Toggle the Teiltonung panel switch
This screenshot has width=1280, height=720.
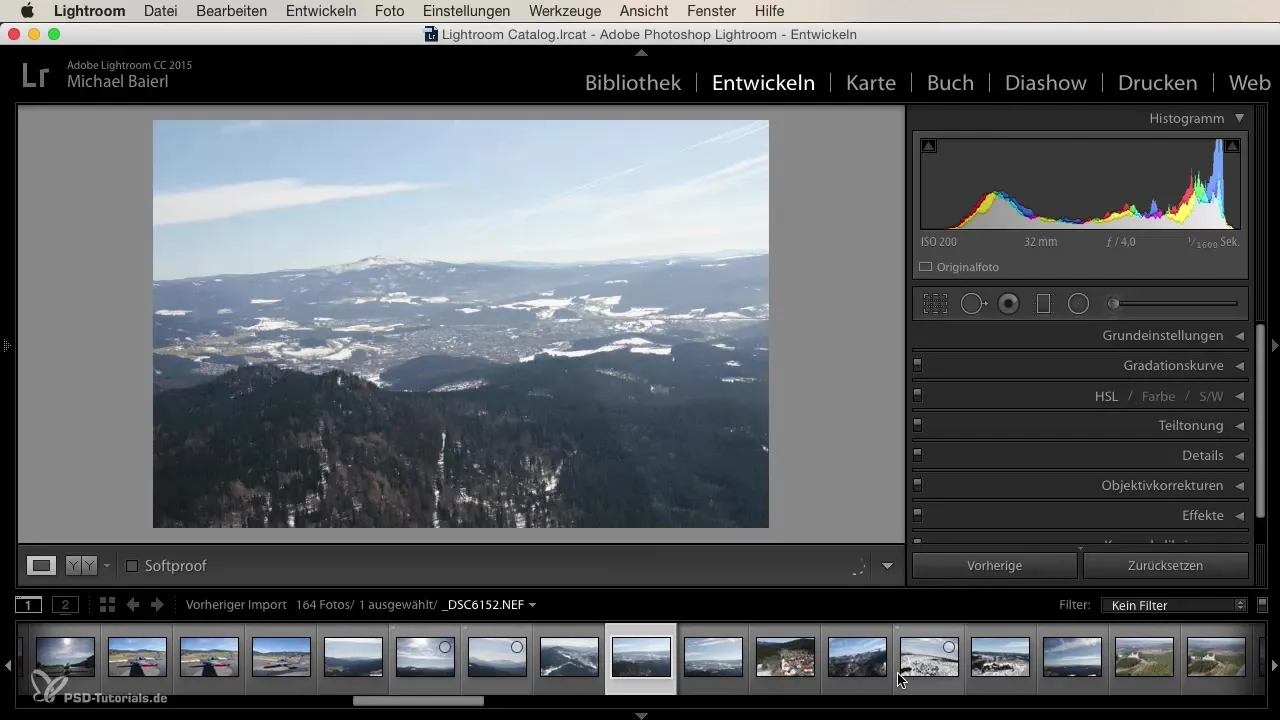917,426
